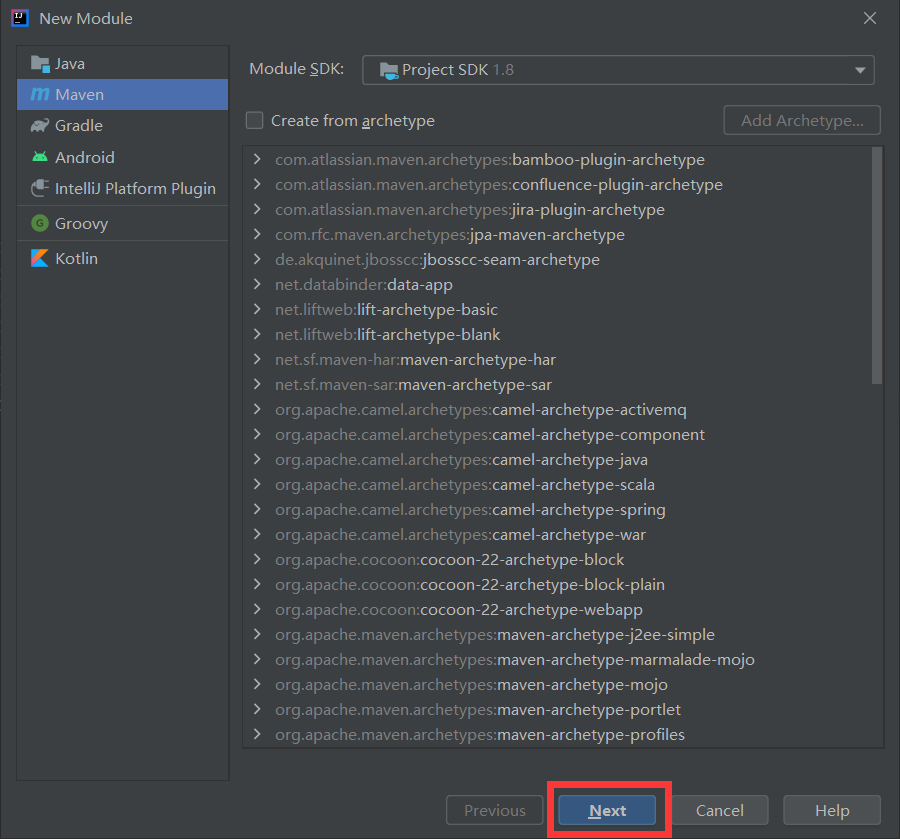Select cocoon-22-archetype-block entry
The width and height of the screenshot is (900, 839).
coord(449,560)
